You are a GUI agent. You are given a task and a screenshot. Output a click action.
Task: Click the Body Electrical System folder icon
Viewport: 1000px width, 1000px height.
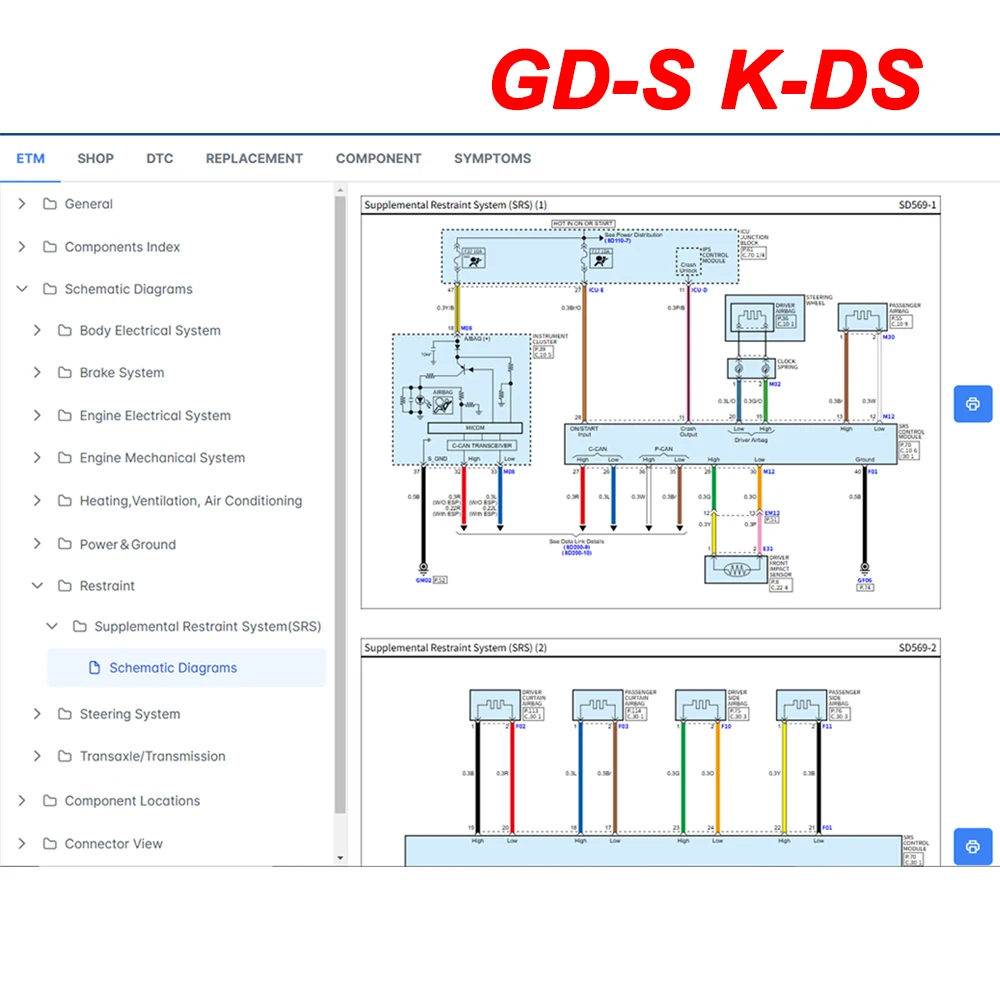(64, 330)
